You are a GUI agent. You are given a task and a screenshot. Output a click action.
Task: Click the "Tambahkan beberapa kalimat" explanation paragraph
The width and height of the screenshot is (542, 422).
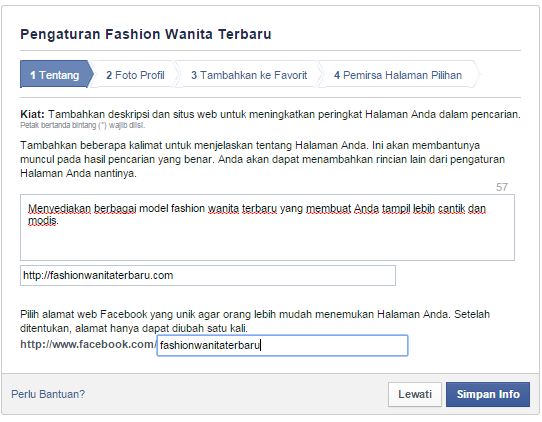(262, 159)
